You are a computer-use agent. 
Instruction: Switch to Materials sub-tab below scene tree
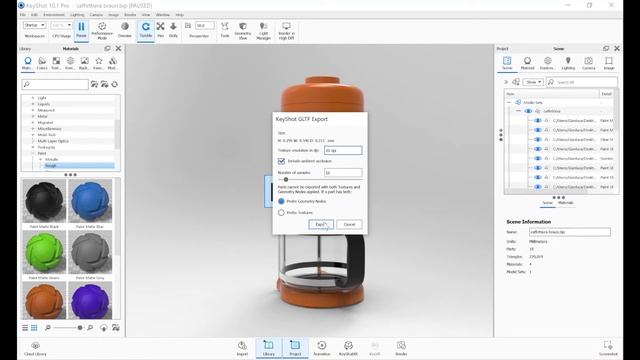click(x=565, y=203)
